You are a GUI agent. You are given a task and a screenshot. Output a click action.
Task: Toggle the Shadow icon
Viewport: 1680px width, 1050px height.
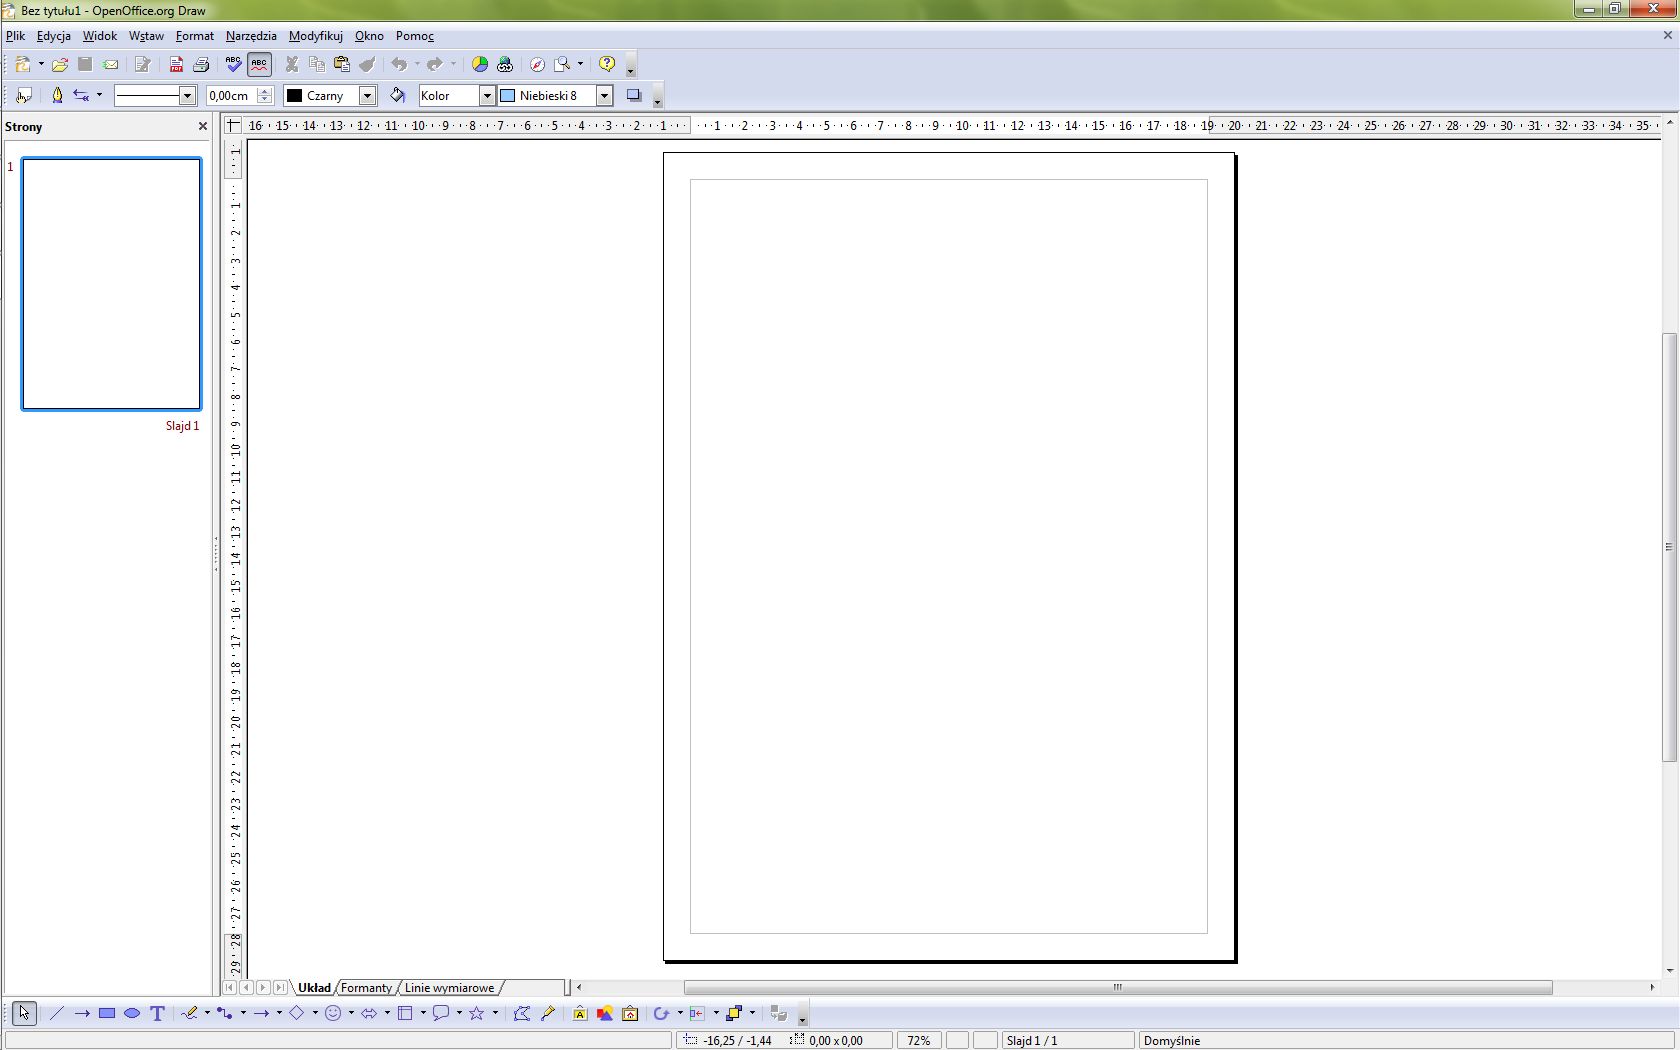634,95
